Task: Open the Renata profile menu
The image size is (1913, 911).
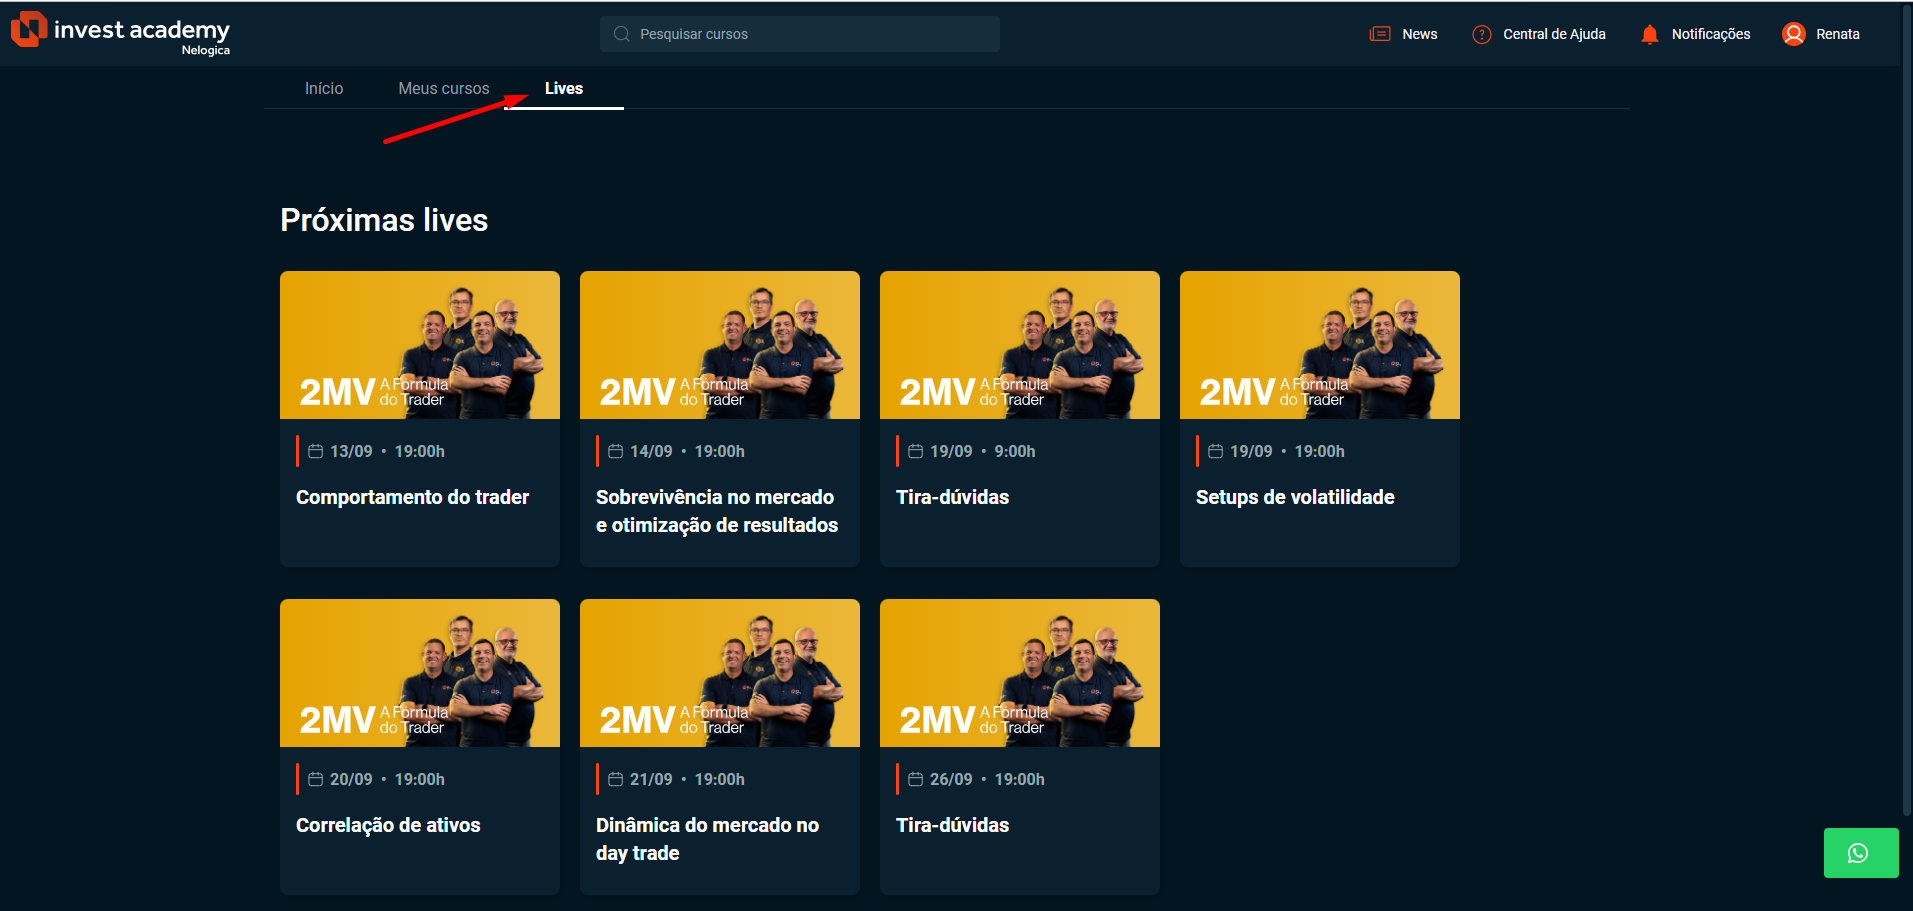Action: [x=1838, y=34]
